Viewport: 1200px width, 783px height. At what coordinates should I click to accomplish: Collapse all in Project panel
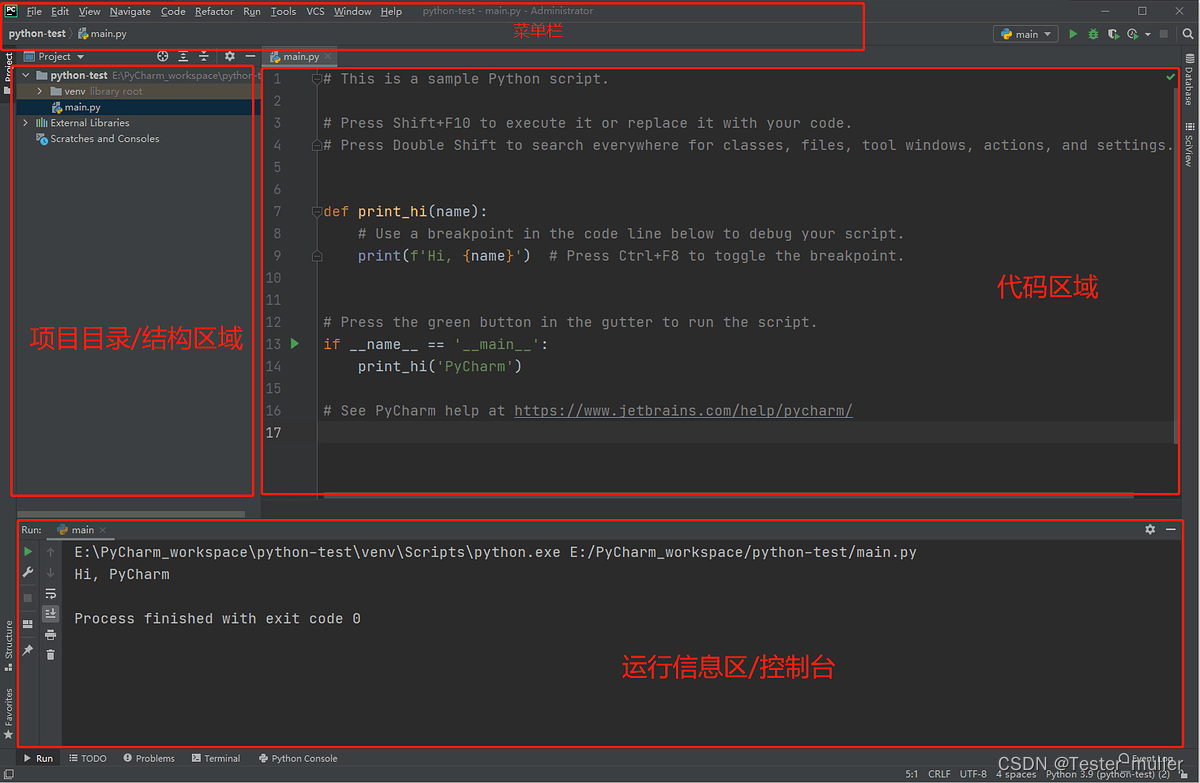click(204, 57)
